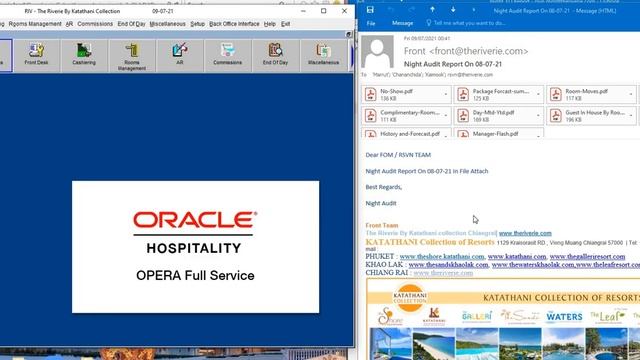Expand dropdown for Package Forcast-sum attachment
This screenshot has width=640, height=360.
coord(538,94)
